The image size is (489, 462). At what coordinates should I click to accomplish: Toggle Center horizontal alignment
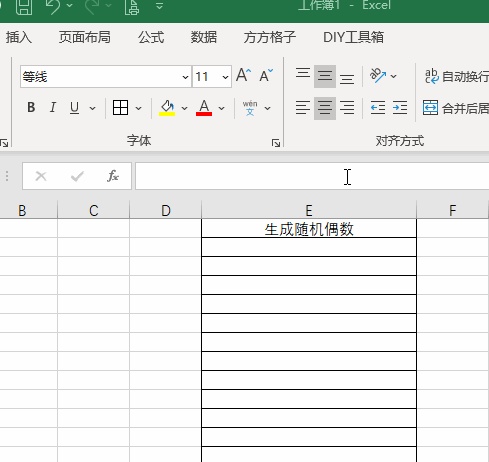325,108
